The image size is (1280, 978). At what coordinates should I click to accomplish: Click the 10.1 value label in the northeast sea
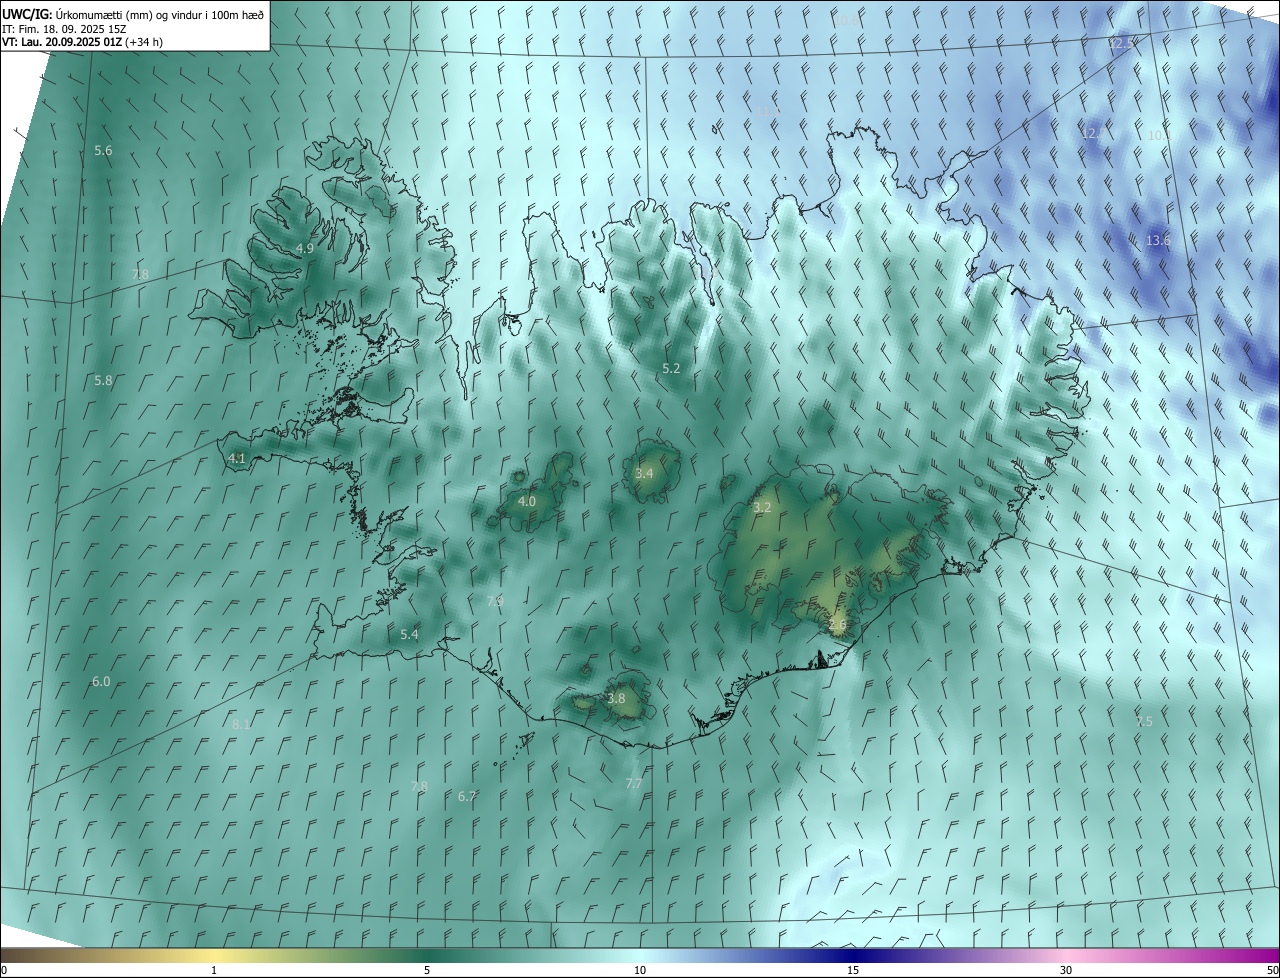click(x=1158, y=135)
